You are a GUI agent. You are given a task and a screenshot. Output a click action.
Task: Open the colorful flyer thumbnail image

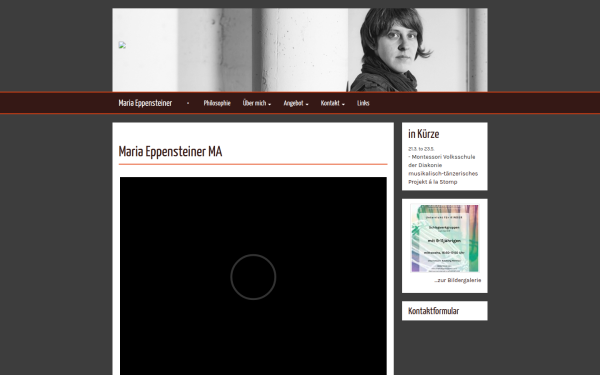coord(445,238)
